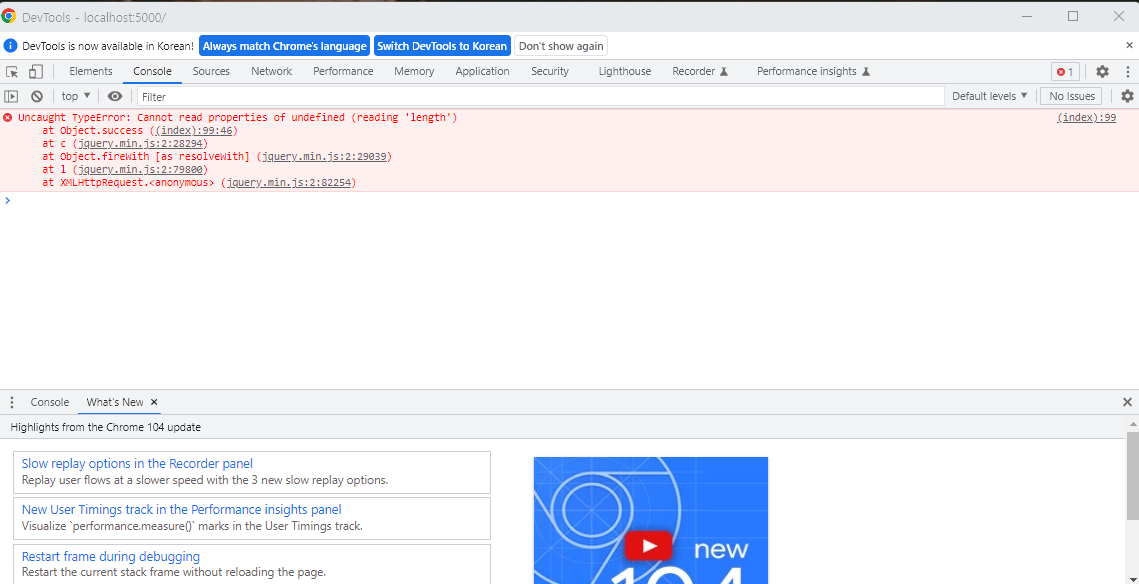Maximize the DevTools window
The width and height of the screenshot is (1139, 584).
click(1073, 16)
